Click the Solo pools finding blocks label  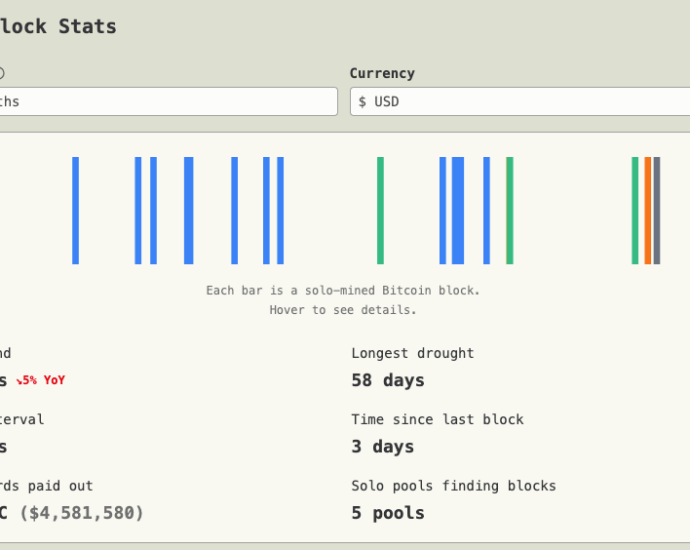[453, 486]
